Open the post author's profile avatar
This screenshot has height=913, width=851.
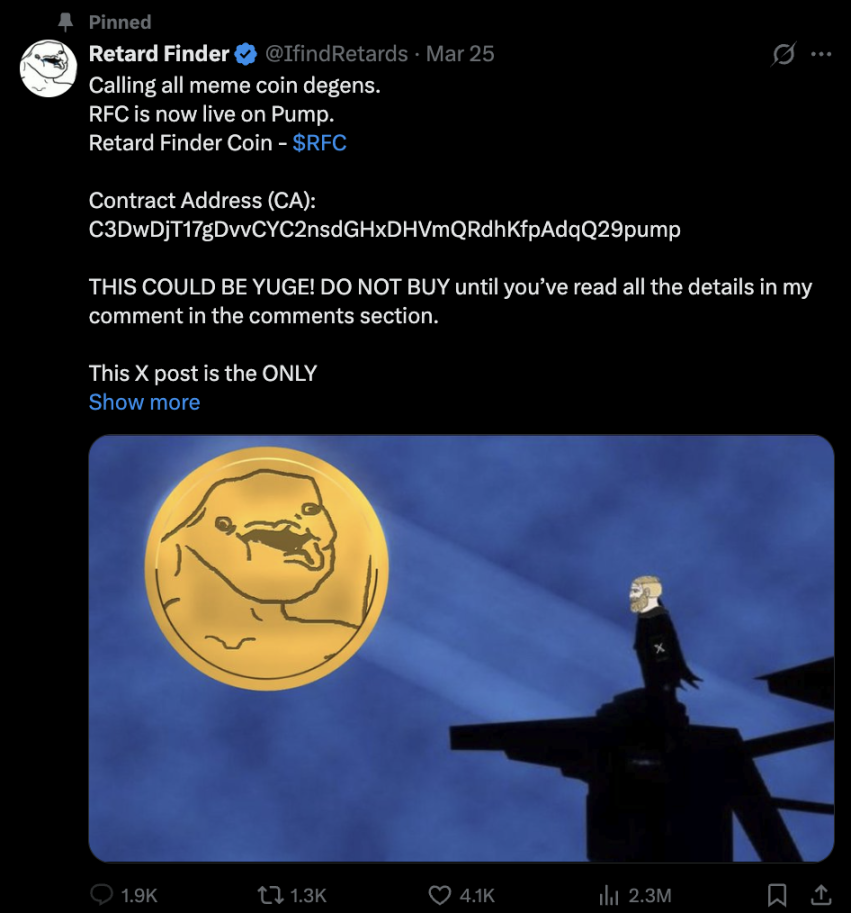click(50, 69)
